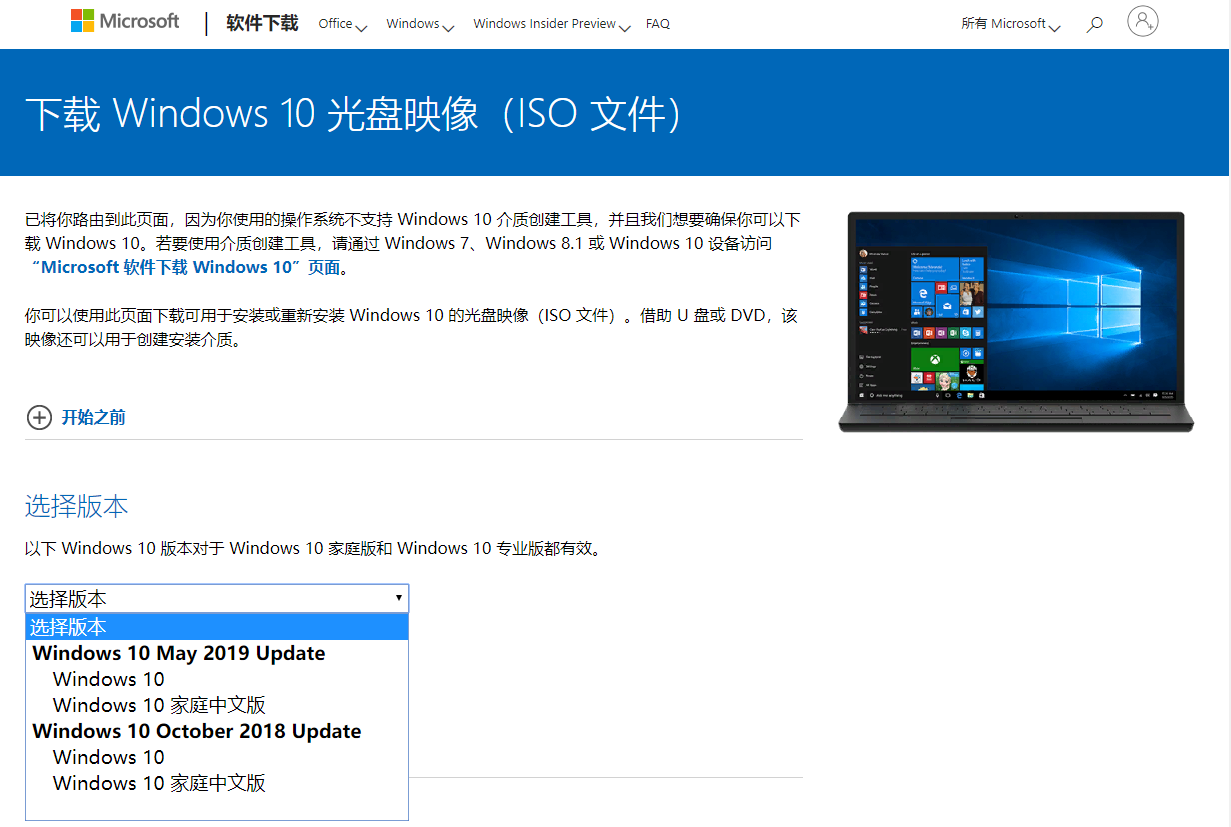
Task: Expand the 开始之前 section
Action: coord(93,417)
